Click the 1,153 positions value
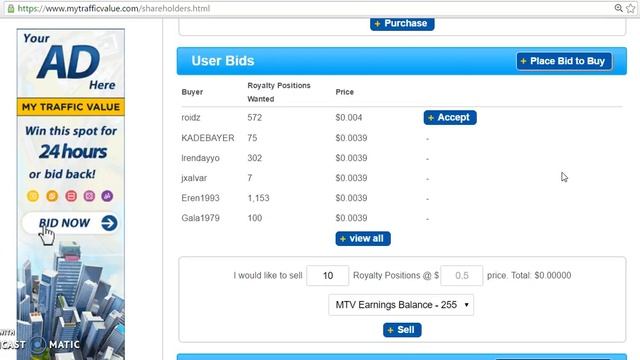Viewport: 640px width, 360px height. 258,198
